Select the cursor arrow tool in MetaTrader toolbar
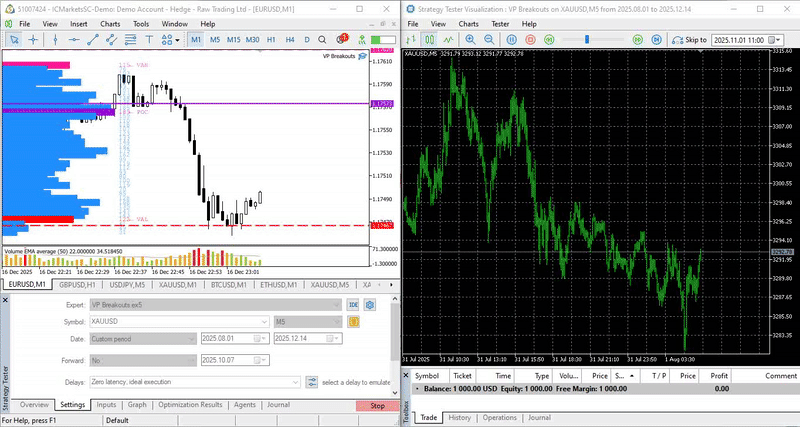This screenshot has width=800, height=427. [x=14, y=39]
